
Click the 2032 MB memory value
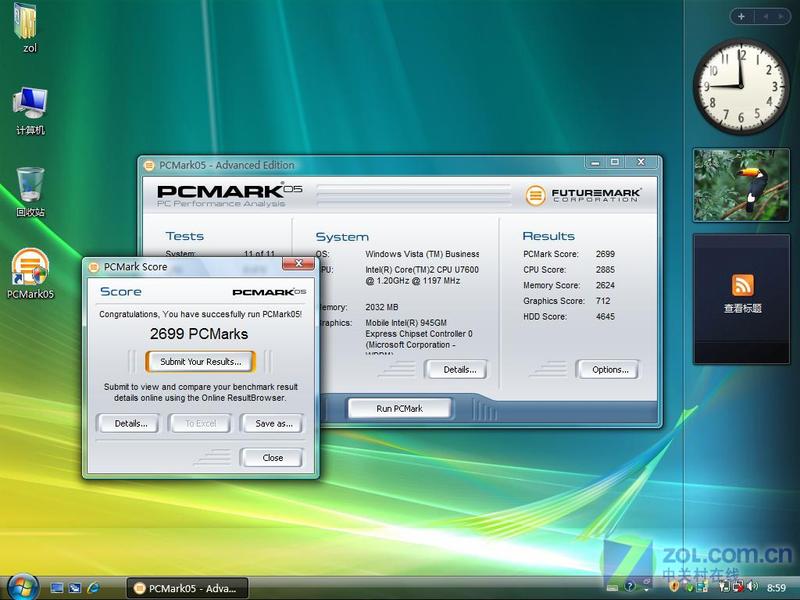[x=382, y=307]
